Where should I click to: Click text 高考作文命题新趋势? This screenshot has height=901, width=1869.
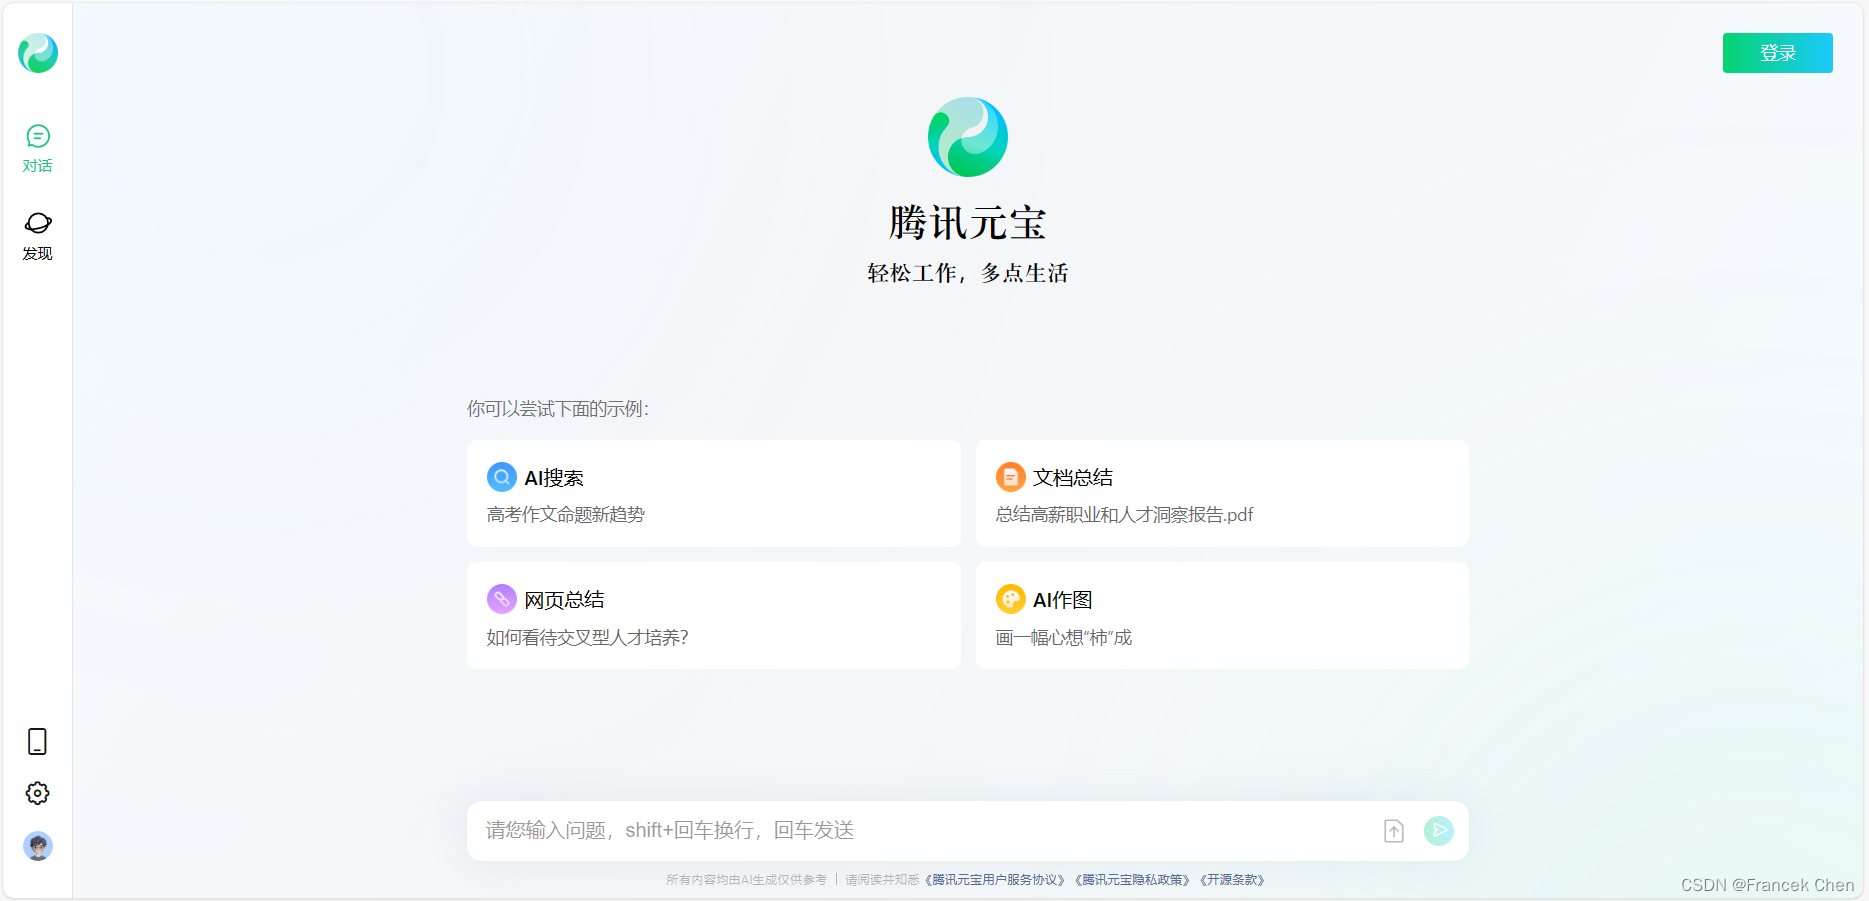point(566,515)
